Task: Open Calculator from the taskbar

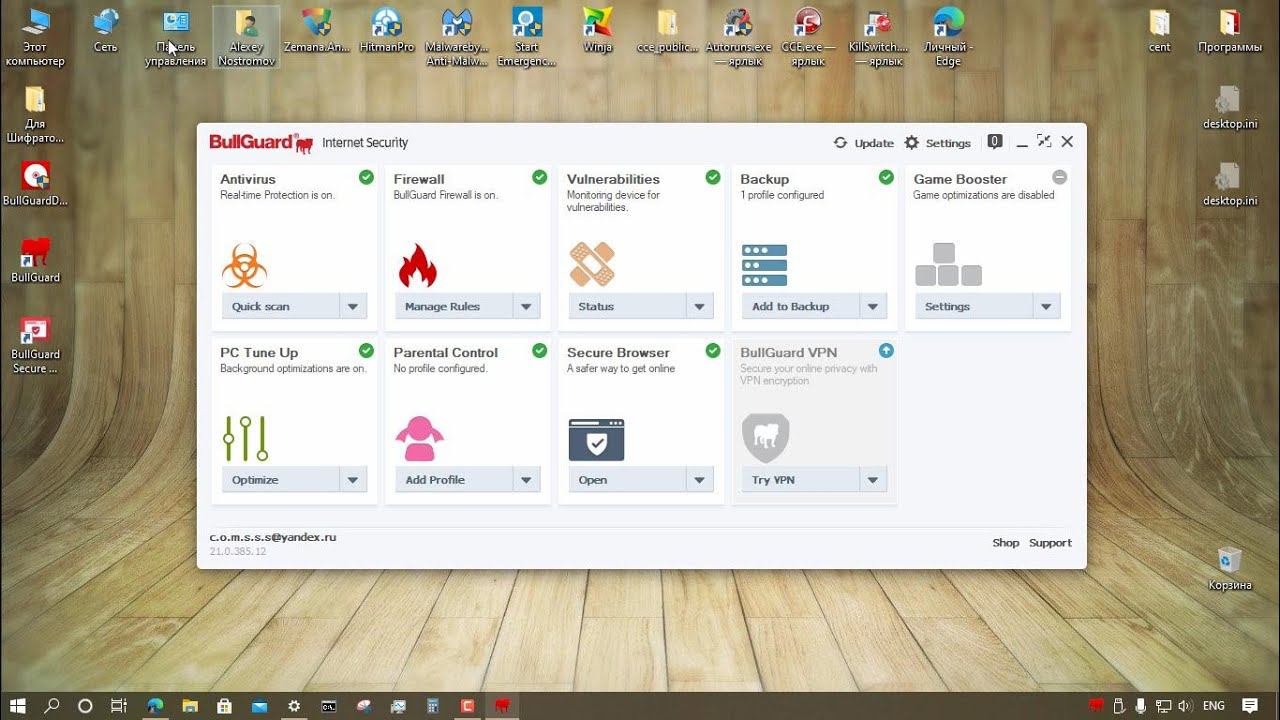Action: pos(433,706)
